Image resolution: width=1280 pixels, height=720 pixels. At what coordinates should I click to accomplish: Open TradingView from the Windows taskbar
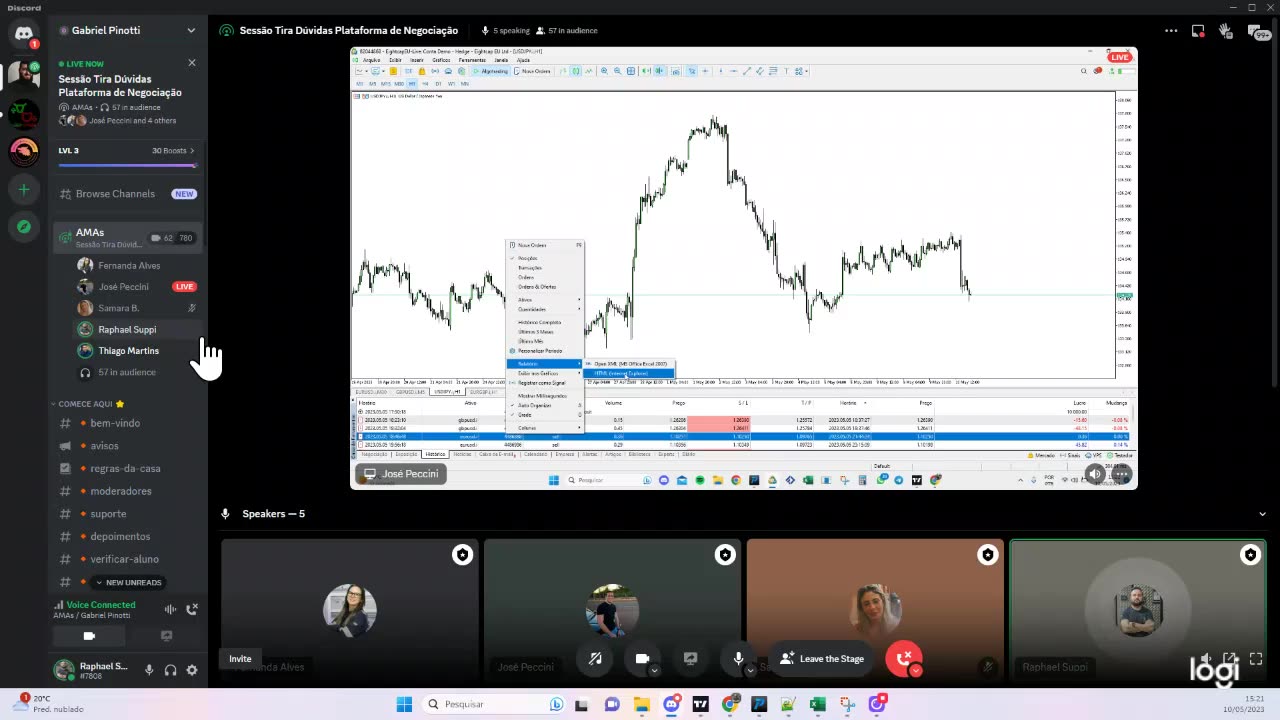(700, 704)
